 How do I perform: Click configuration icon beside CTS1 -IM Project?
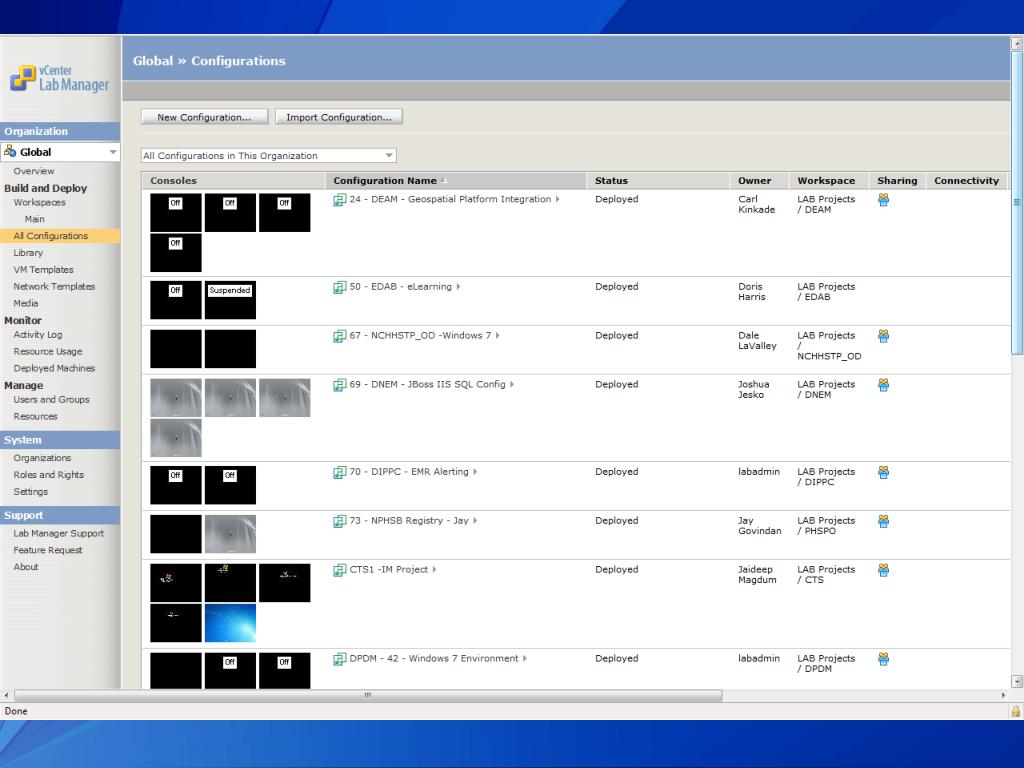pos(340,570)
